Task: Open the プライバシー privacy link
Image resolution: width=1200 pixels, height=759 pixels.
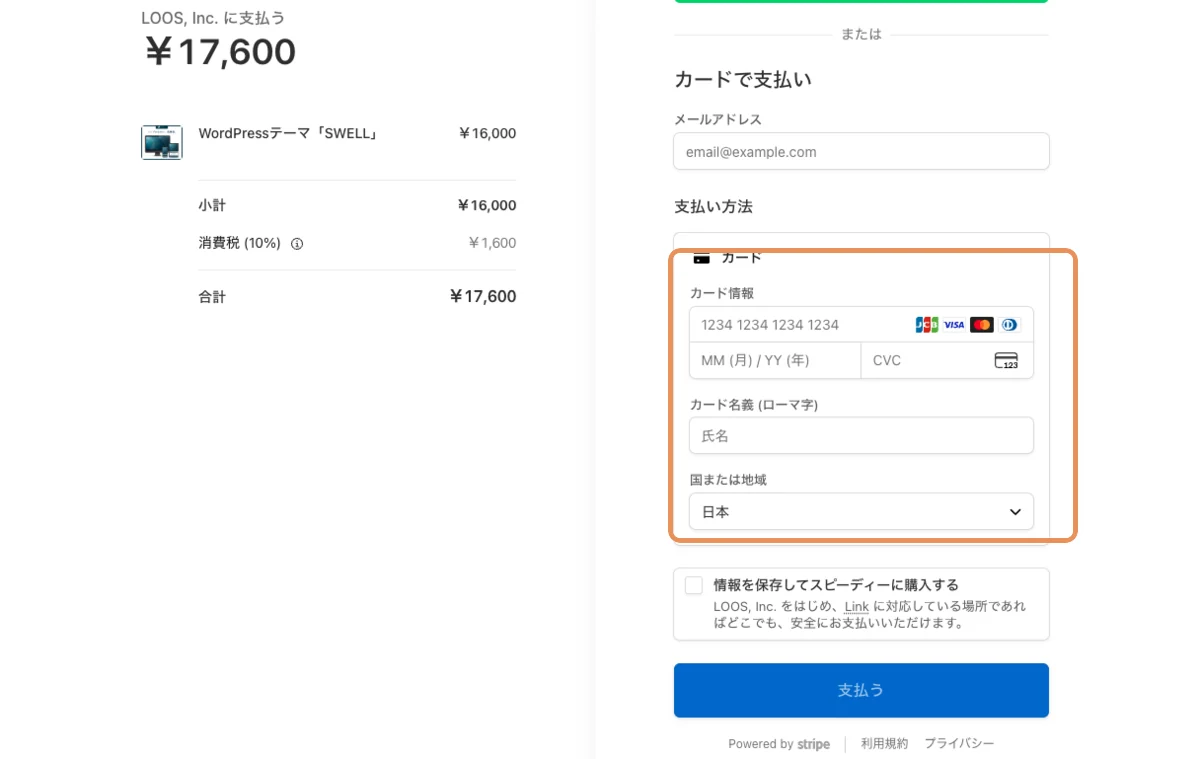Action: [x=959, y=744]
